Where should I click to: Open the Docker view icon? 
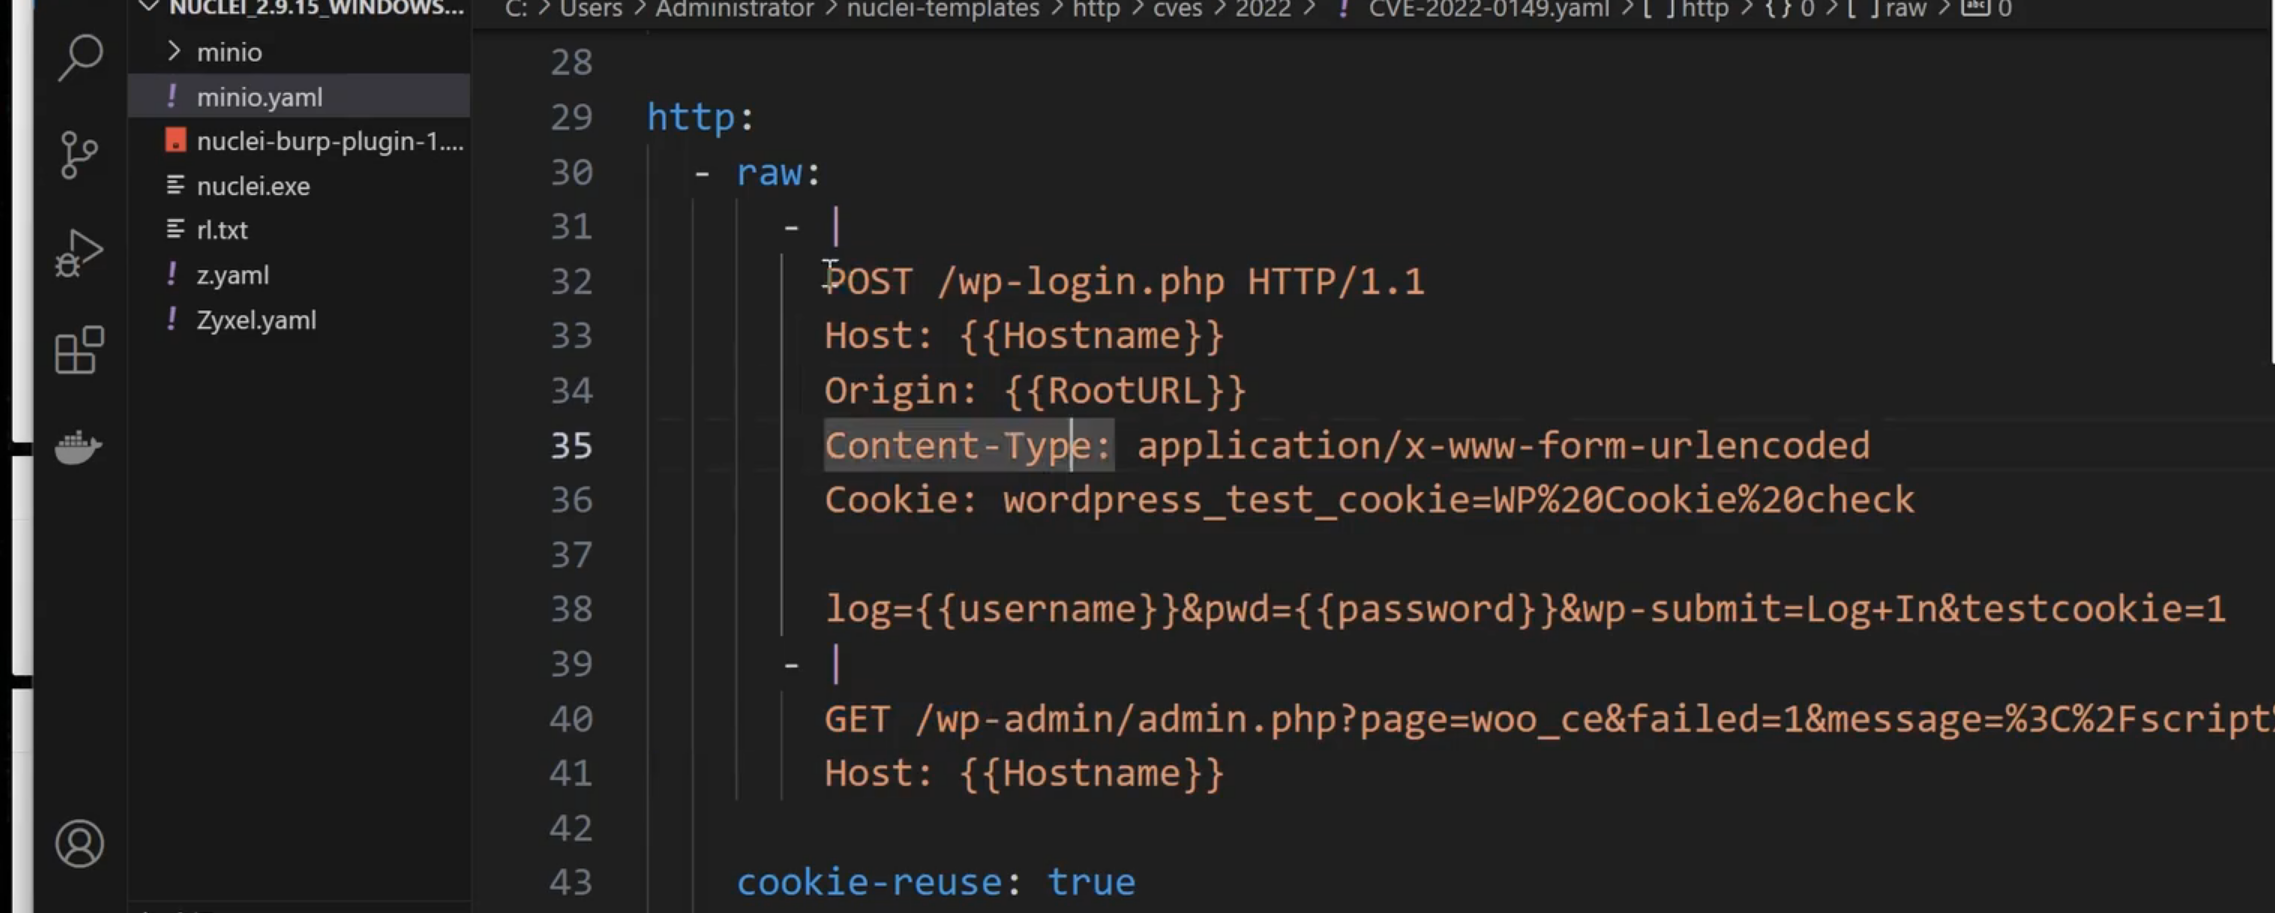click(x=79, y=447)
